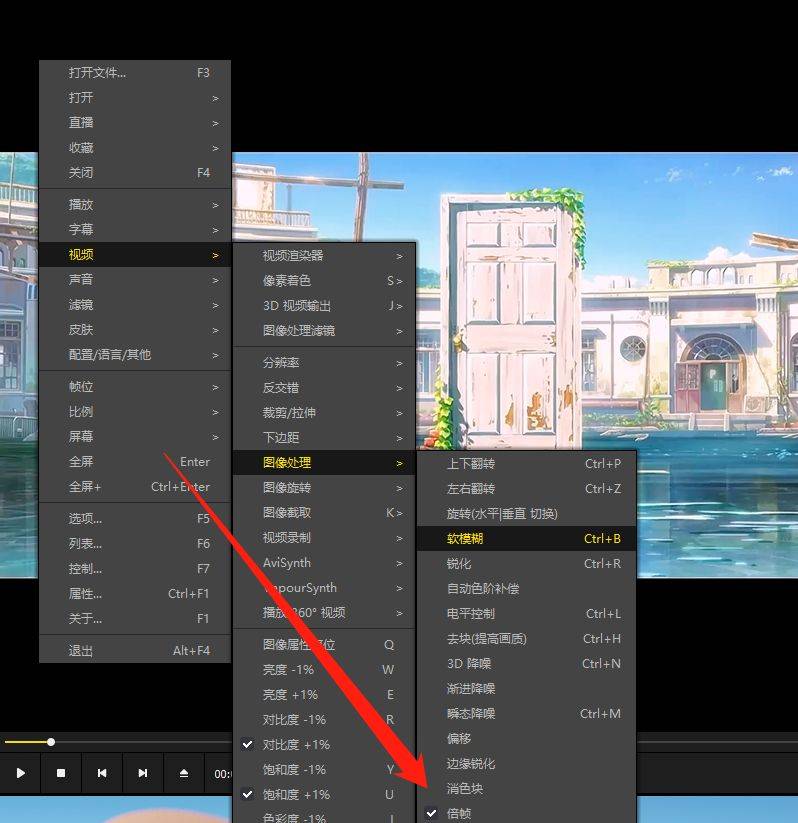Open 属性... Ctrl+F1 item
Image resolution: width=798 pixels, height=823 pixels.
point(135,594)
